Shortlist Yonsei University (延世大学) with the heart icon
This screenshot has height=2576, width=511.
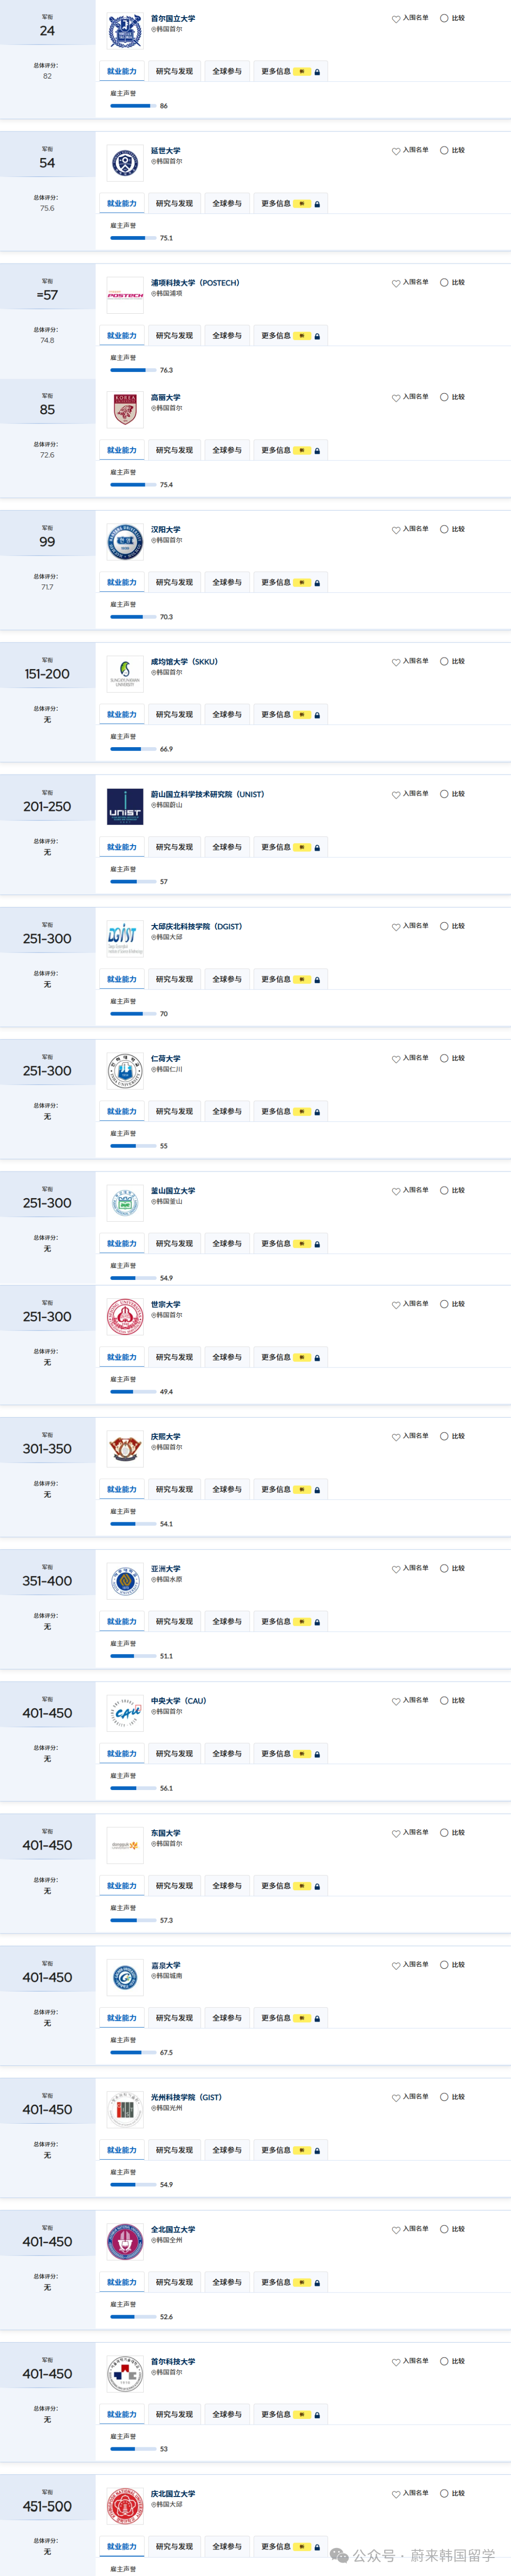tap(396, 151)
